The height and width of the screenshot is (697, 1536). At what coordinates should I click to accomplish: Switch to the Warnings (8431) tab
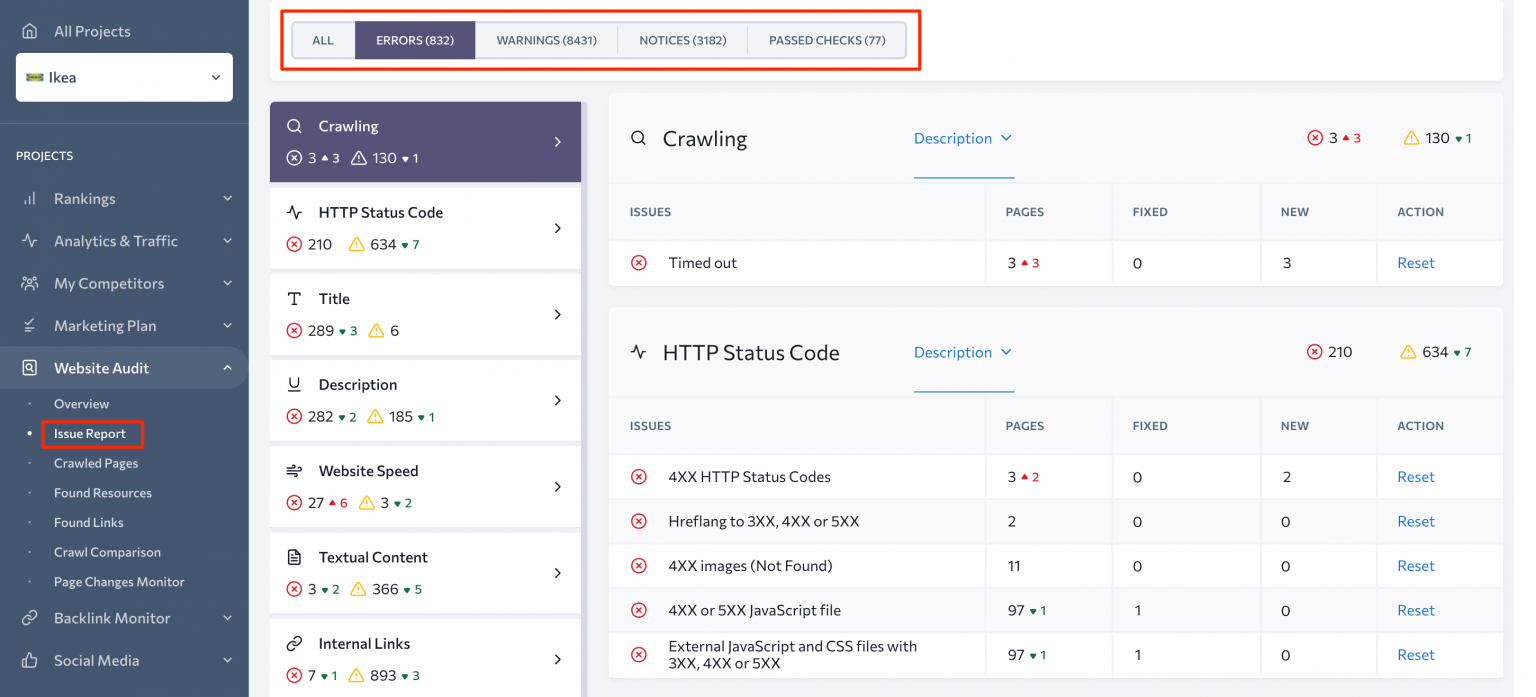click(x=546, y=41)
